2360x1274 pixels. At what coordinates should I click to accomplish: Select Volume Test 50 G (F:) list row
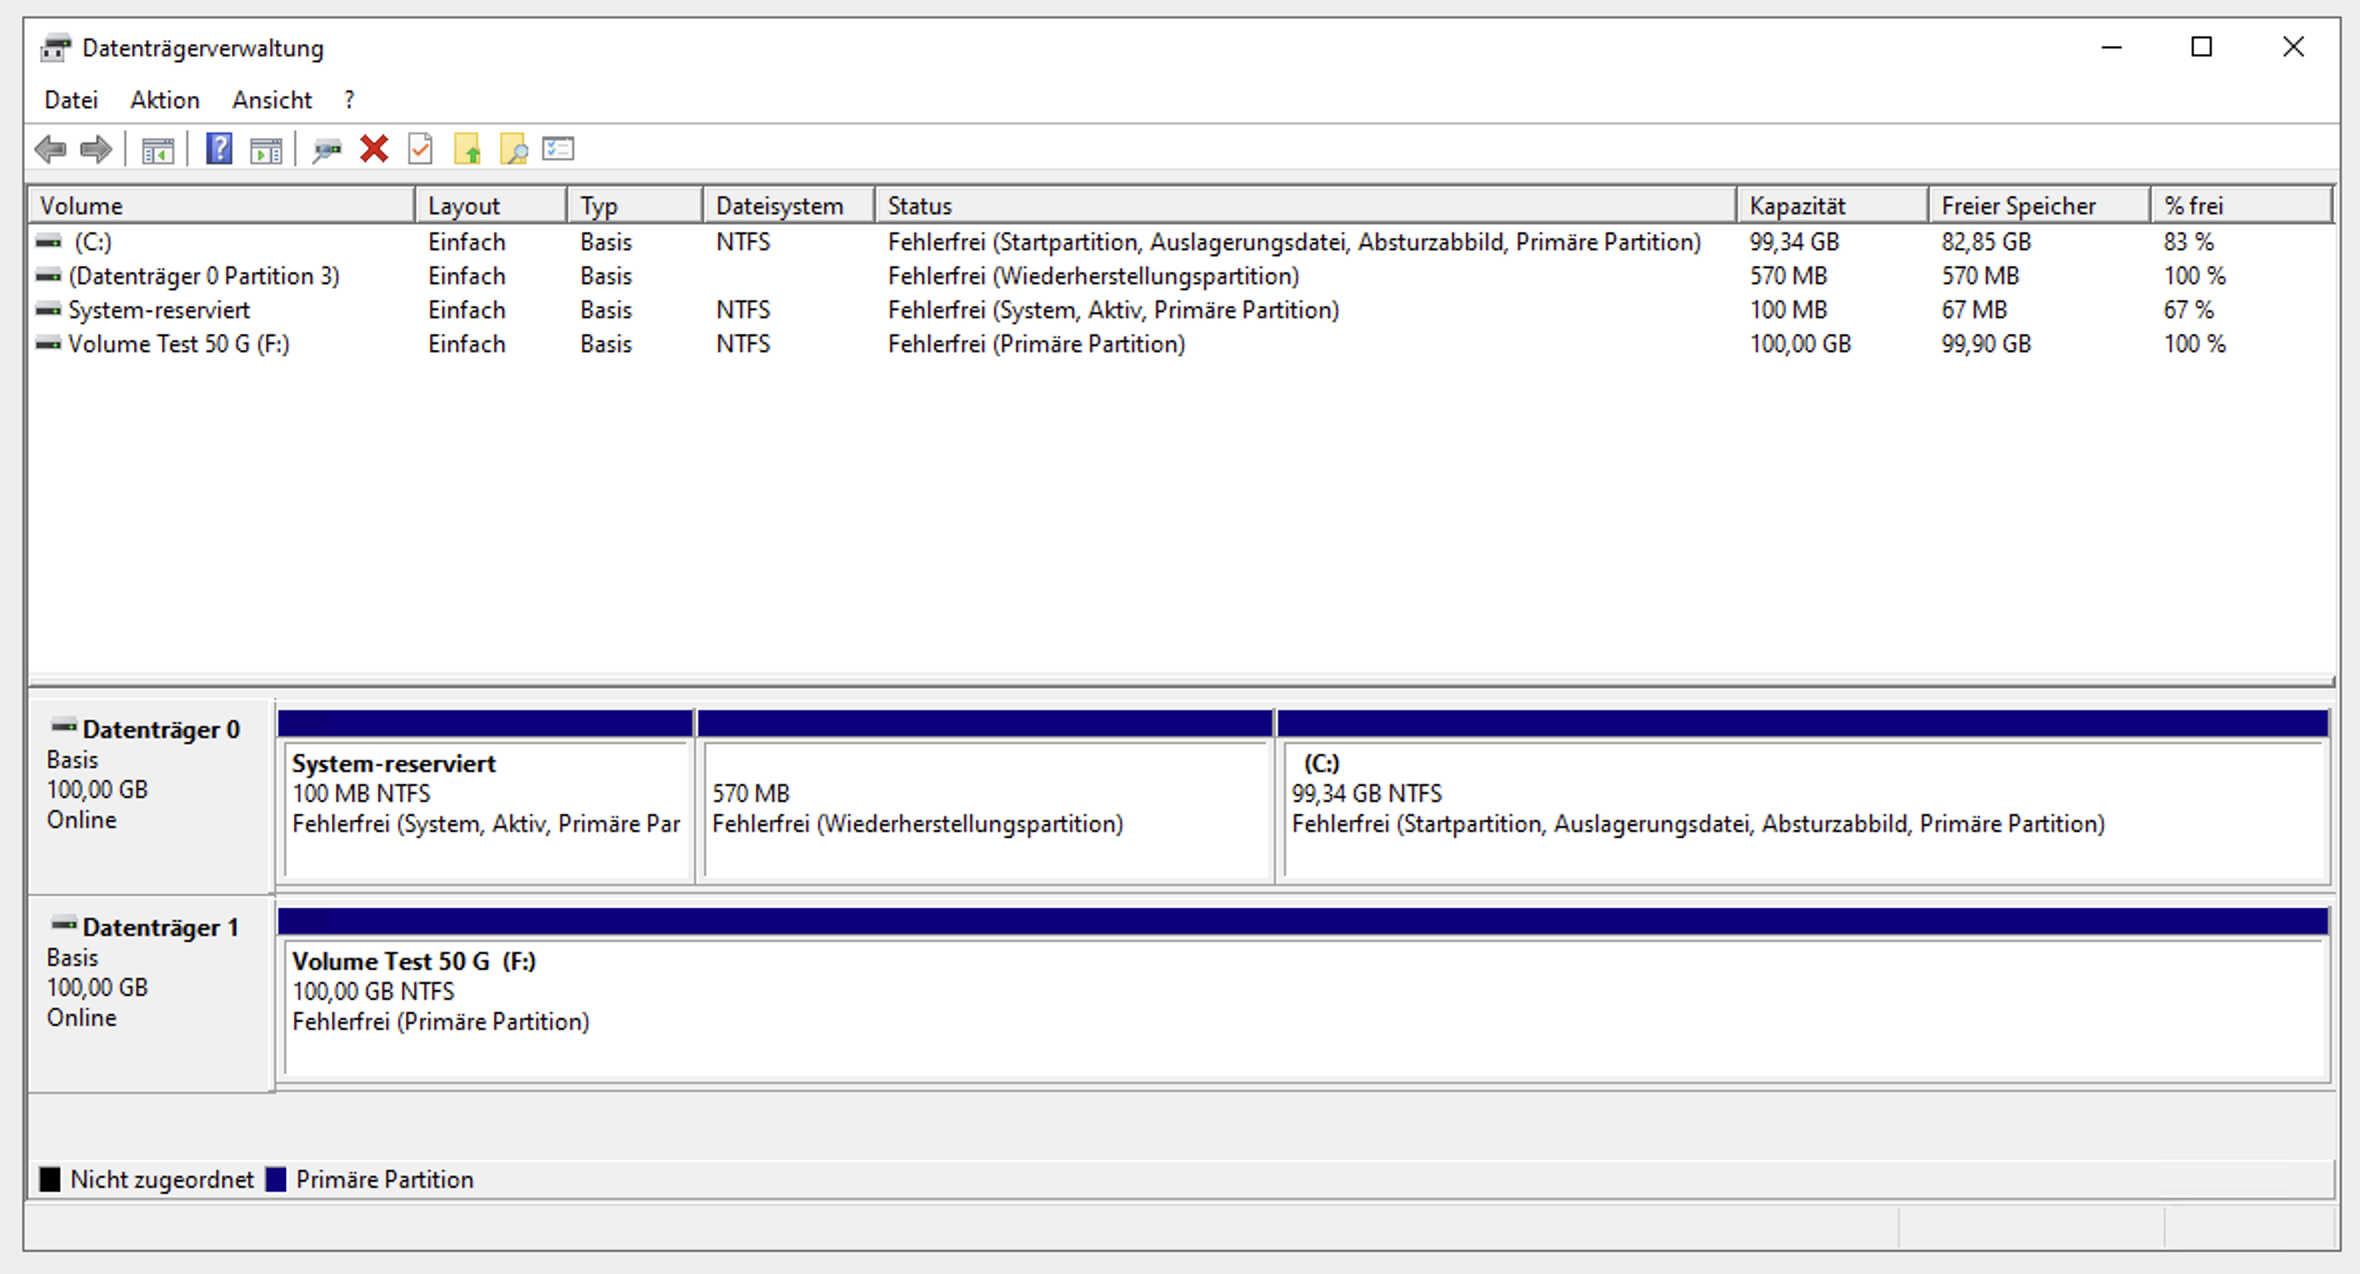coord(178,344)
